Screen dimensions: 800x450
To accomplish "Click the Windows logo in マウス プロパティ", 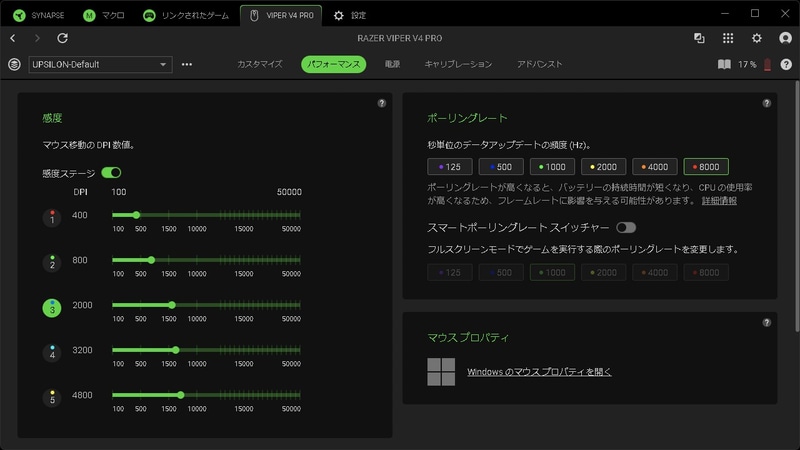I will coord(441,371).
